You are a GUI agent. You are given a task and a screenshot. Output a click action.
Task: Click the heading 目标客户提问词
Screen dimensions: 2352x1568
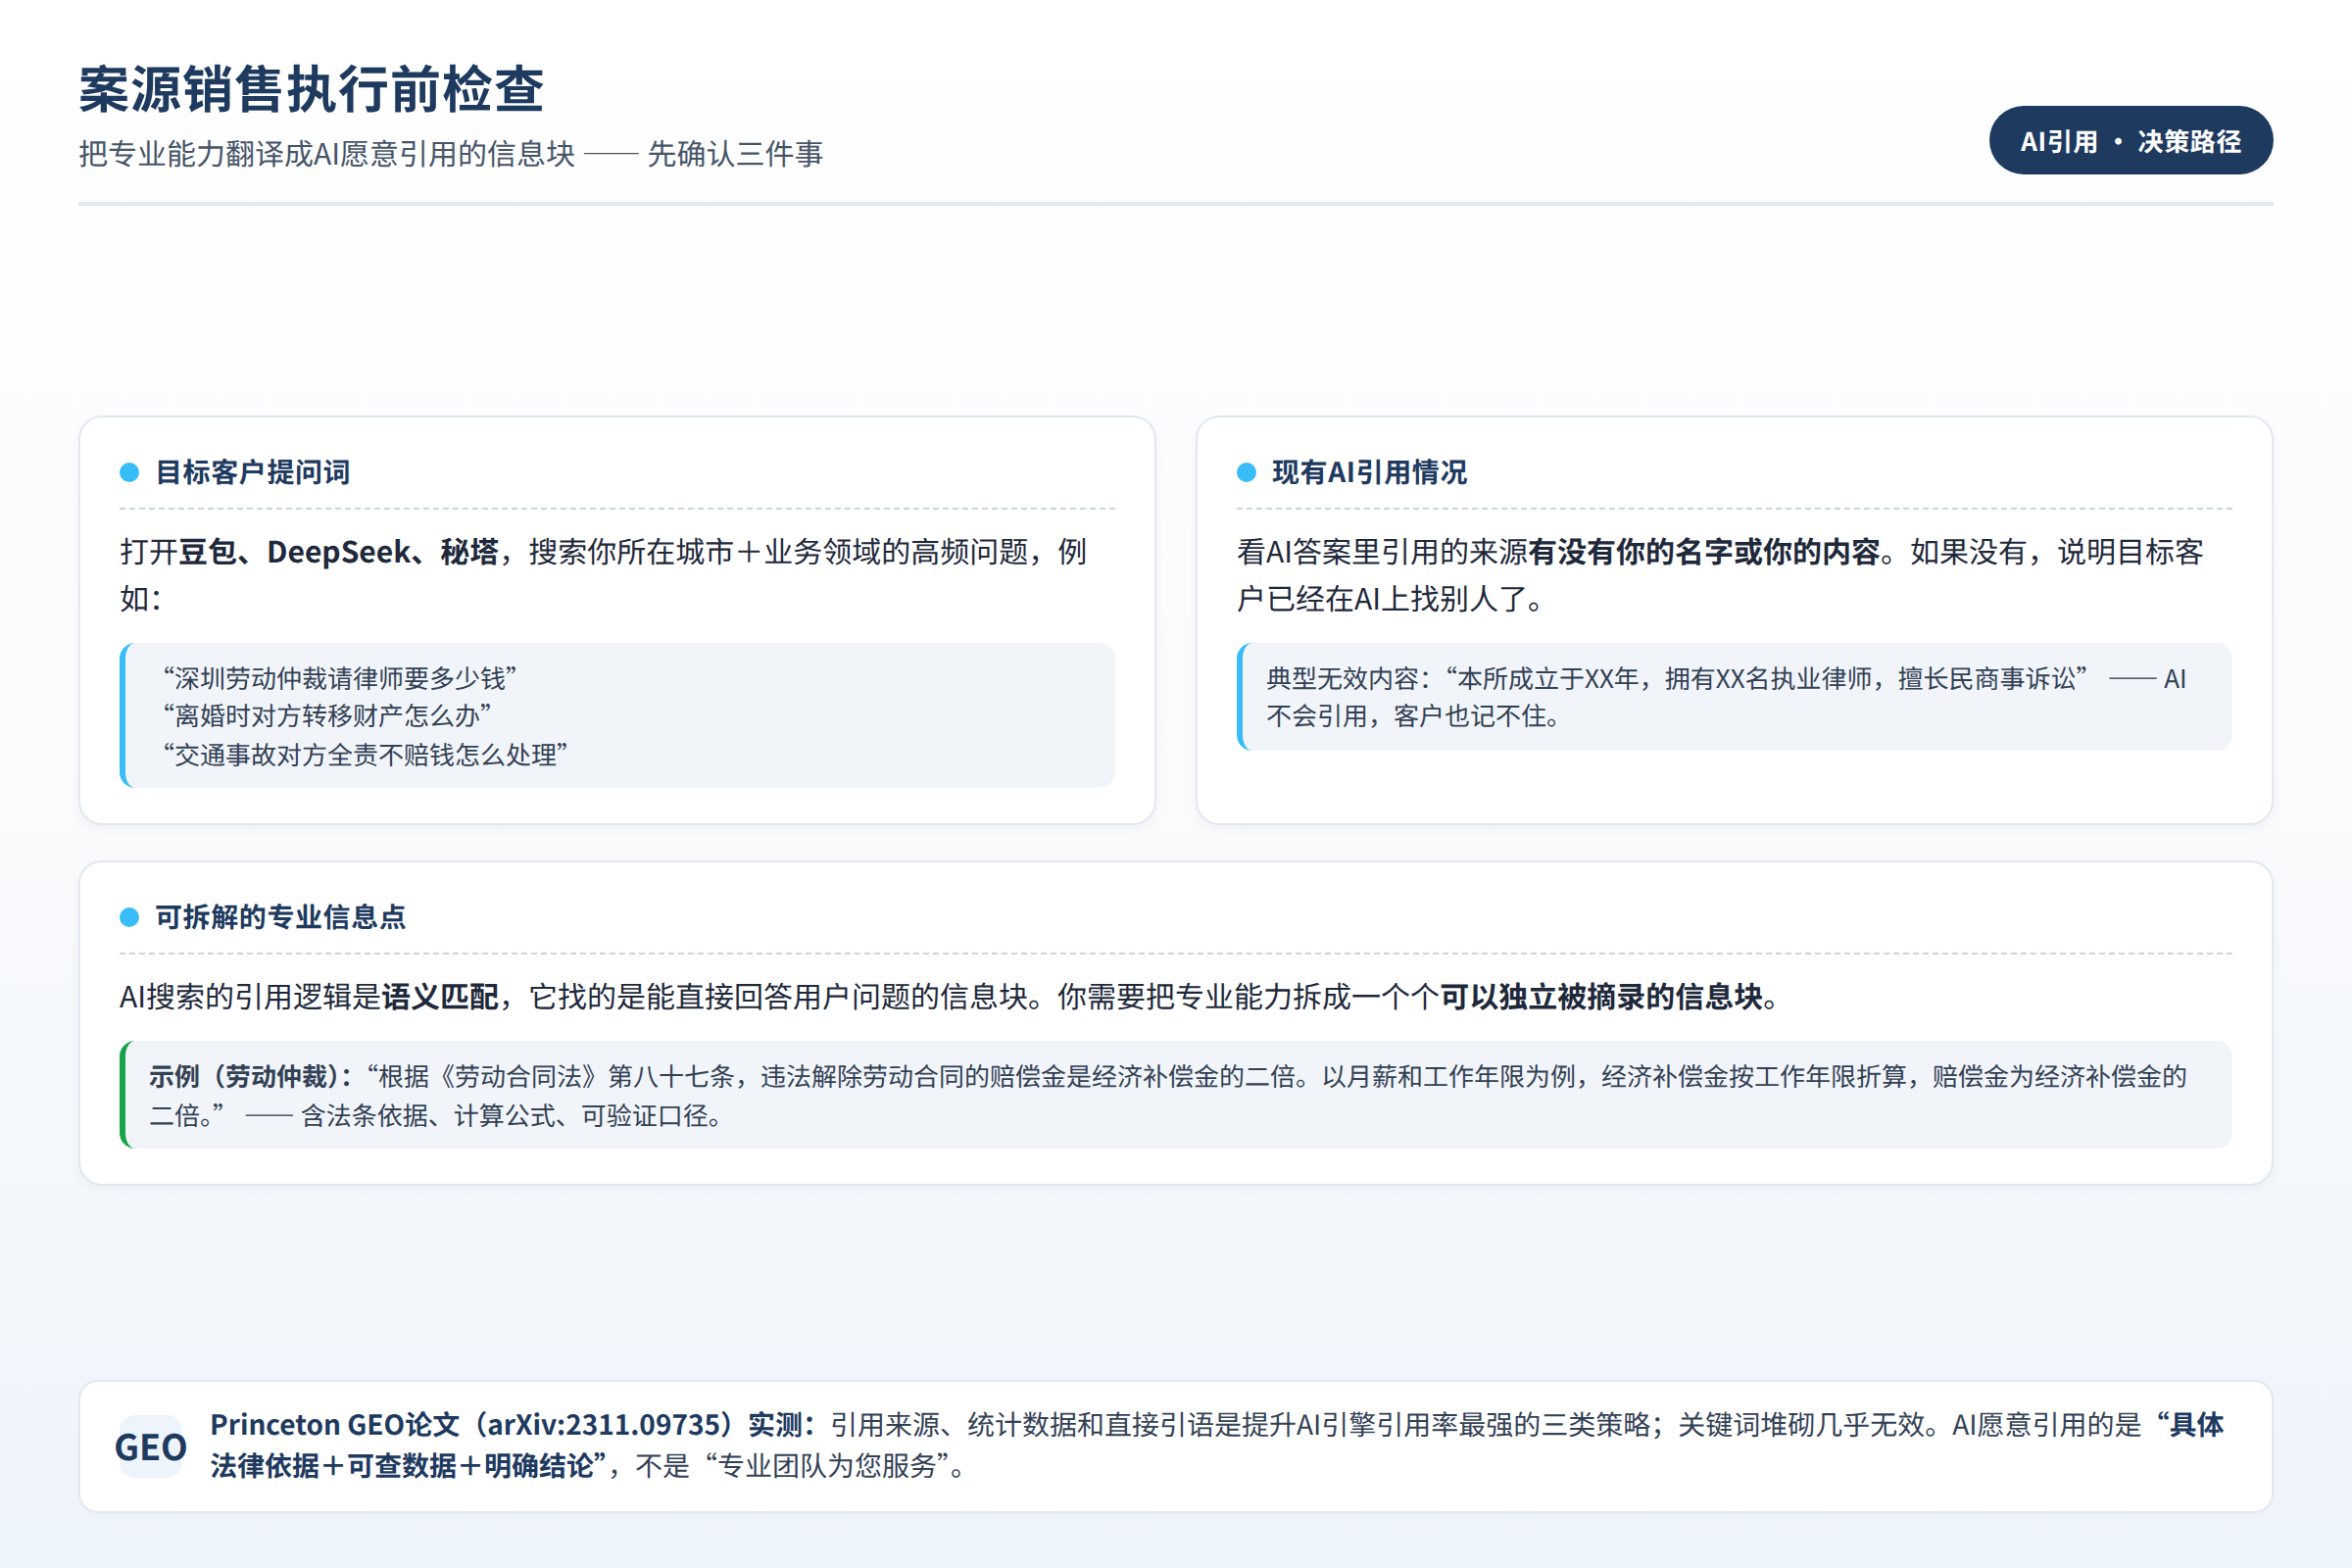pos(253,472)
